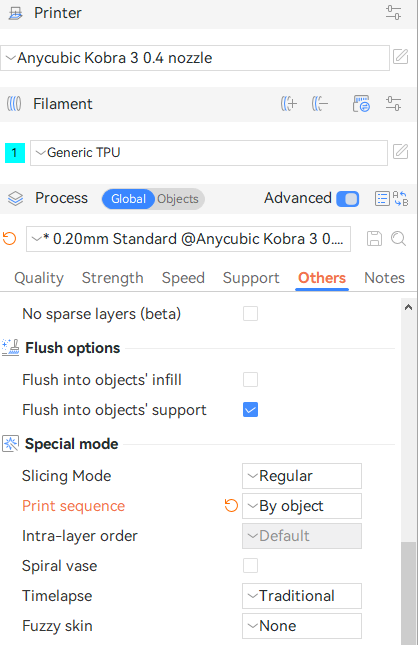Reset the Print sequence value

pyautogui.click(x=231, y=506)
